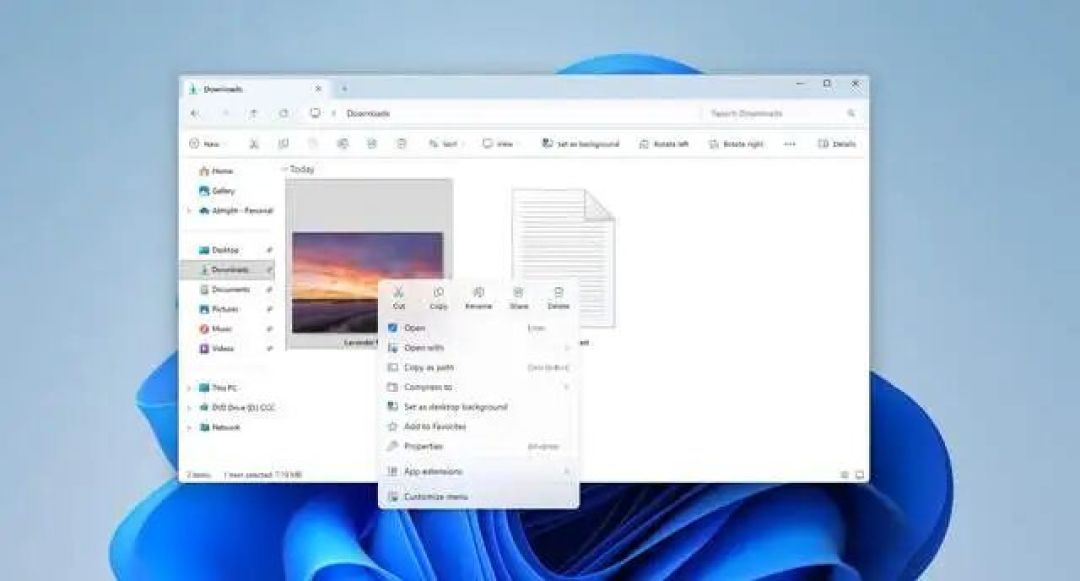1080x581 pixels.
Task: Expand the This PC tree node
Action: pos(189,388)
